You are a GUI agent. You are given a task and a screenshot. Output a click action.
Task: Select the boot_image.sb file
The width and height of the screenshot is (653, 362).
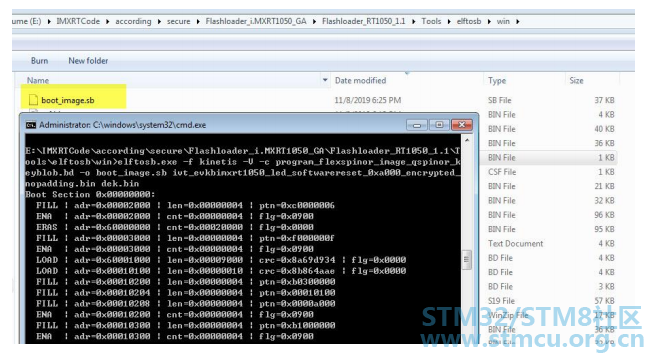(67, 100)
